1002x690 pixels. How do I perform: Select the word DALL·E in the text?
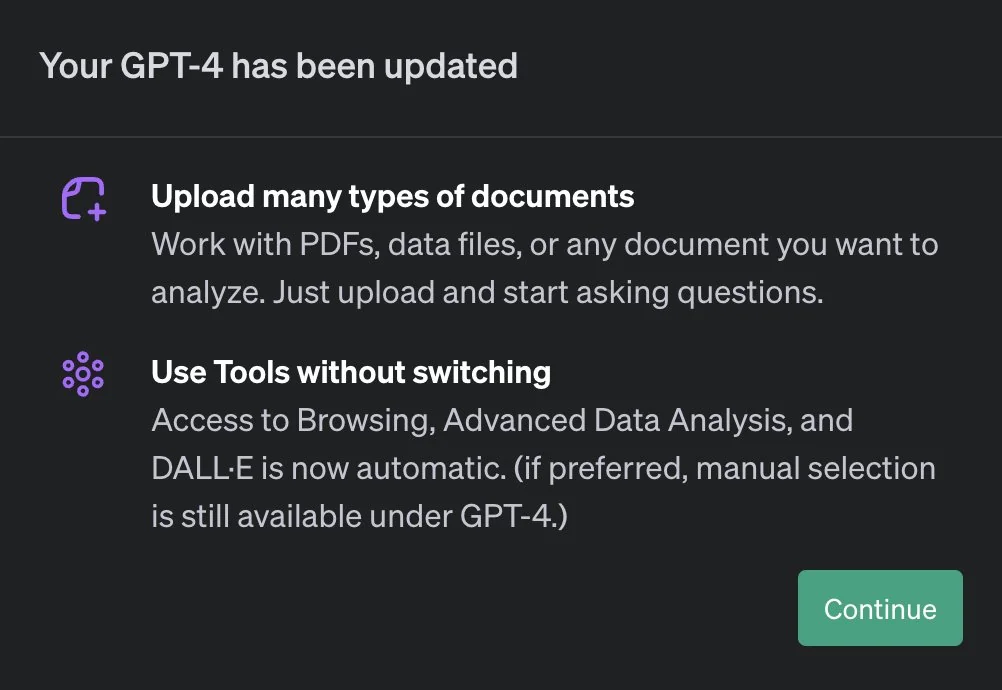pyautogui.click(x=201, y=468)
